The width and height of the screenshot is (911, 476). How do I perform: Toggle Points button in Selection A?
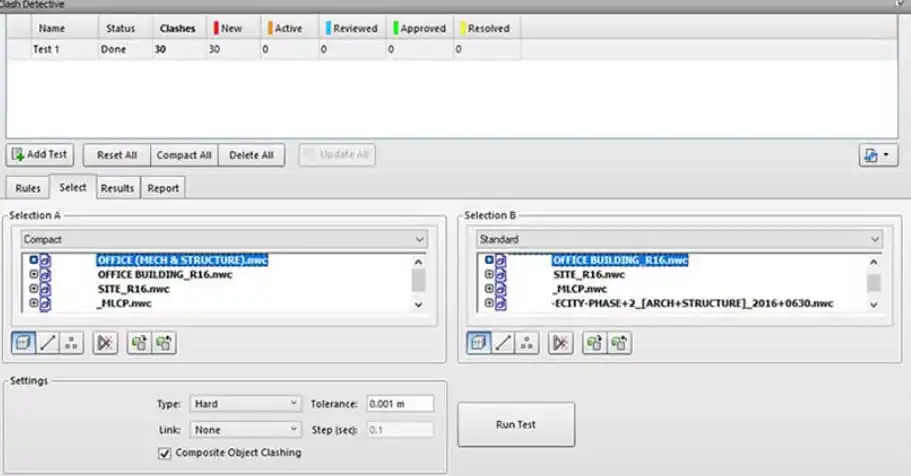point(71,343)
